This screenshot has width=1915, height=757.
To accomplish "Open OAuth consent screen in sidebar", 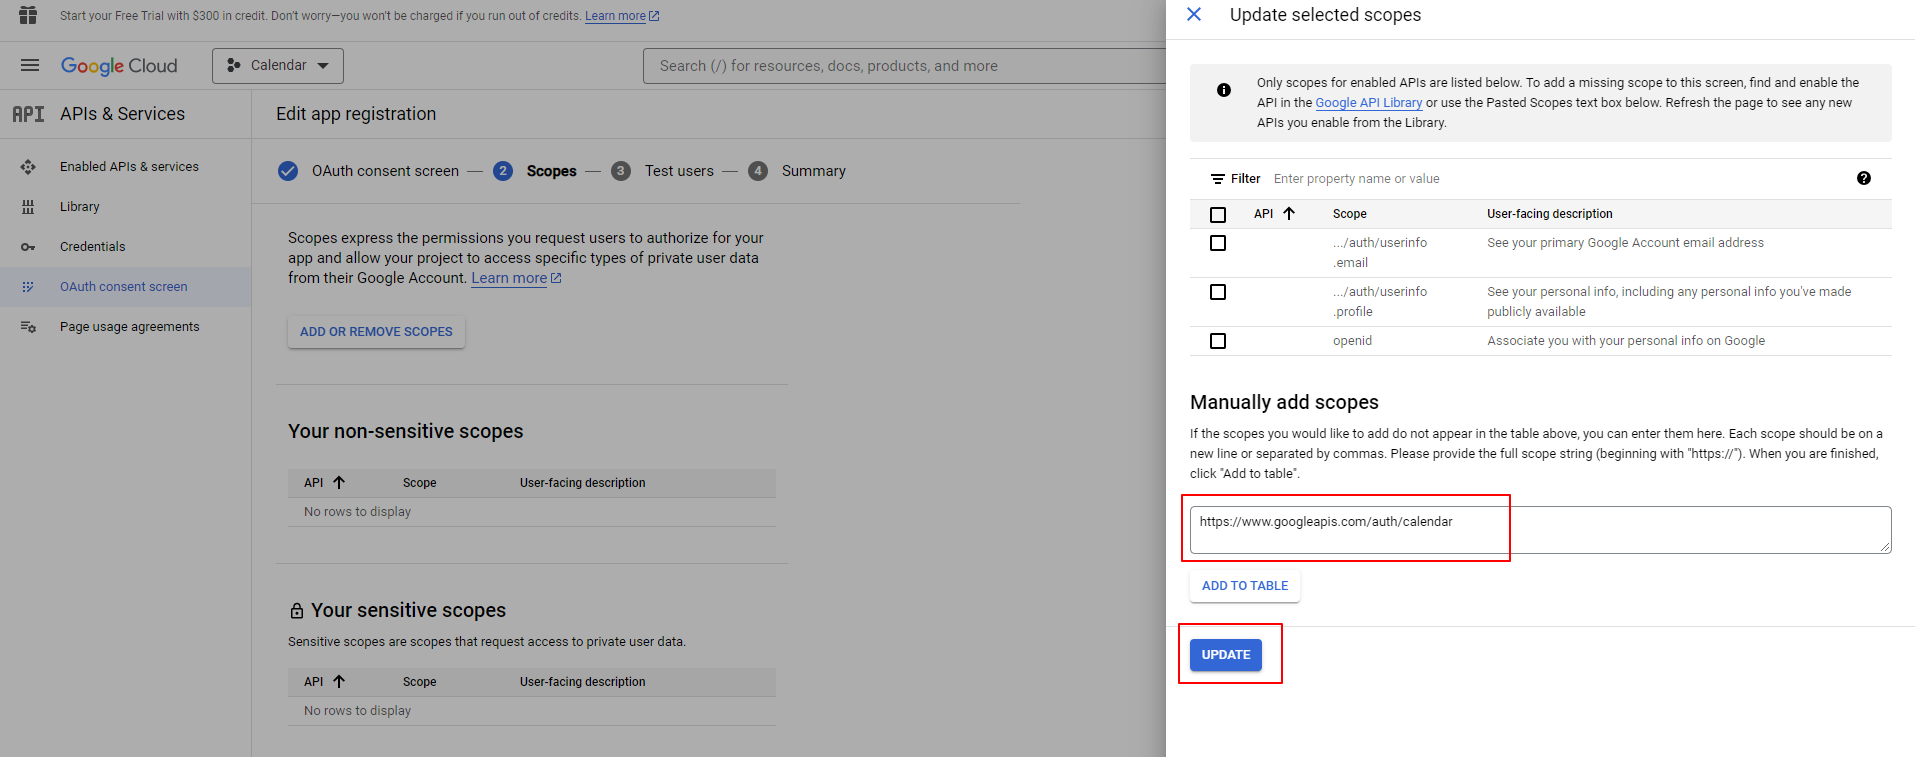I will point(124,287).
